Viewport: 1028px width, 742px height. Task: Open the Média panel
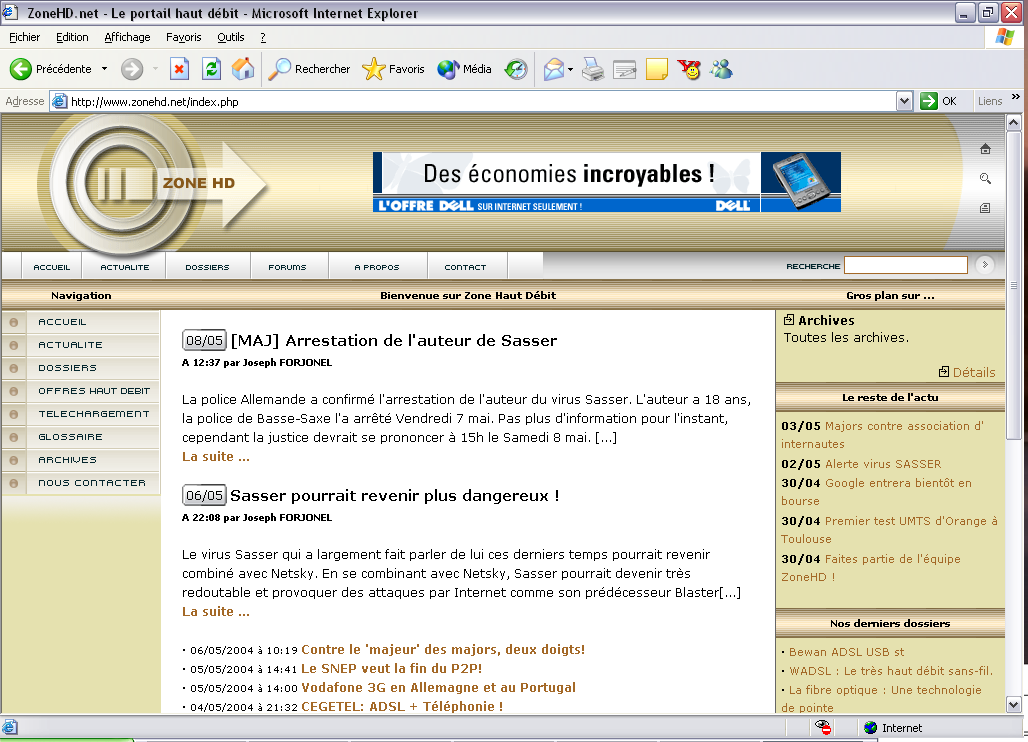pyautogui.click(x=448, y=69)
